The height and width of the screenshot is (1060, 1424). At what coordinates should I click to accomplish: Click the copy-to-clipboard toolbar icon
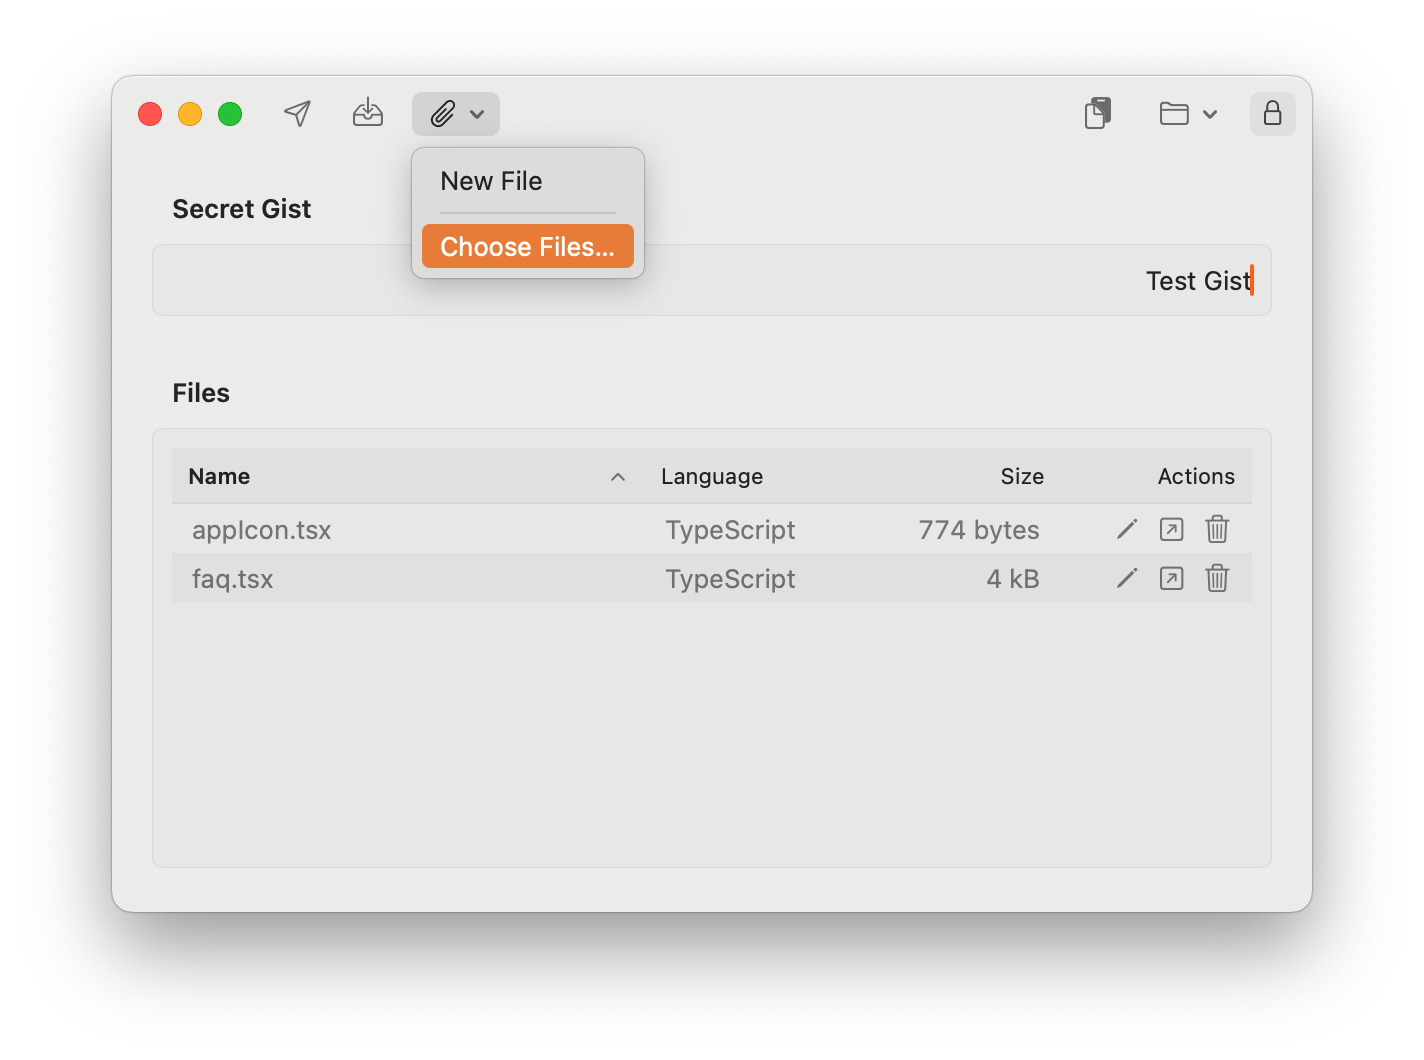pyautogui.click(x=1097, y=113)
